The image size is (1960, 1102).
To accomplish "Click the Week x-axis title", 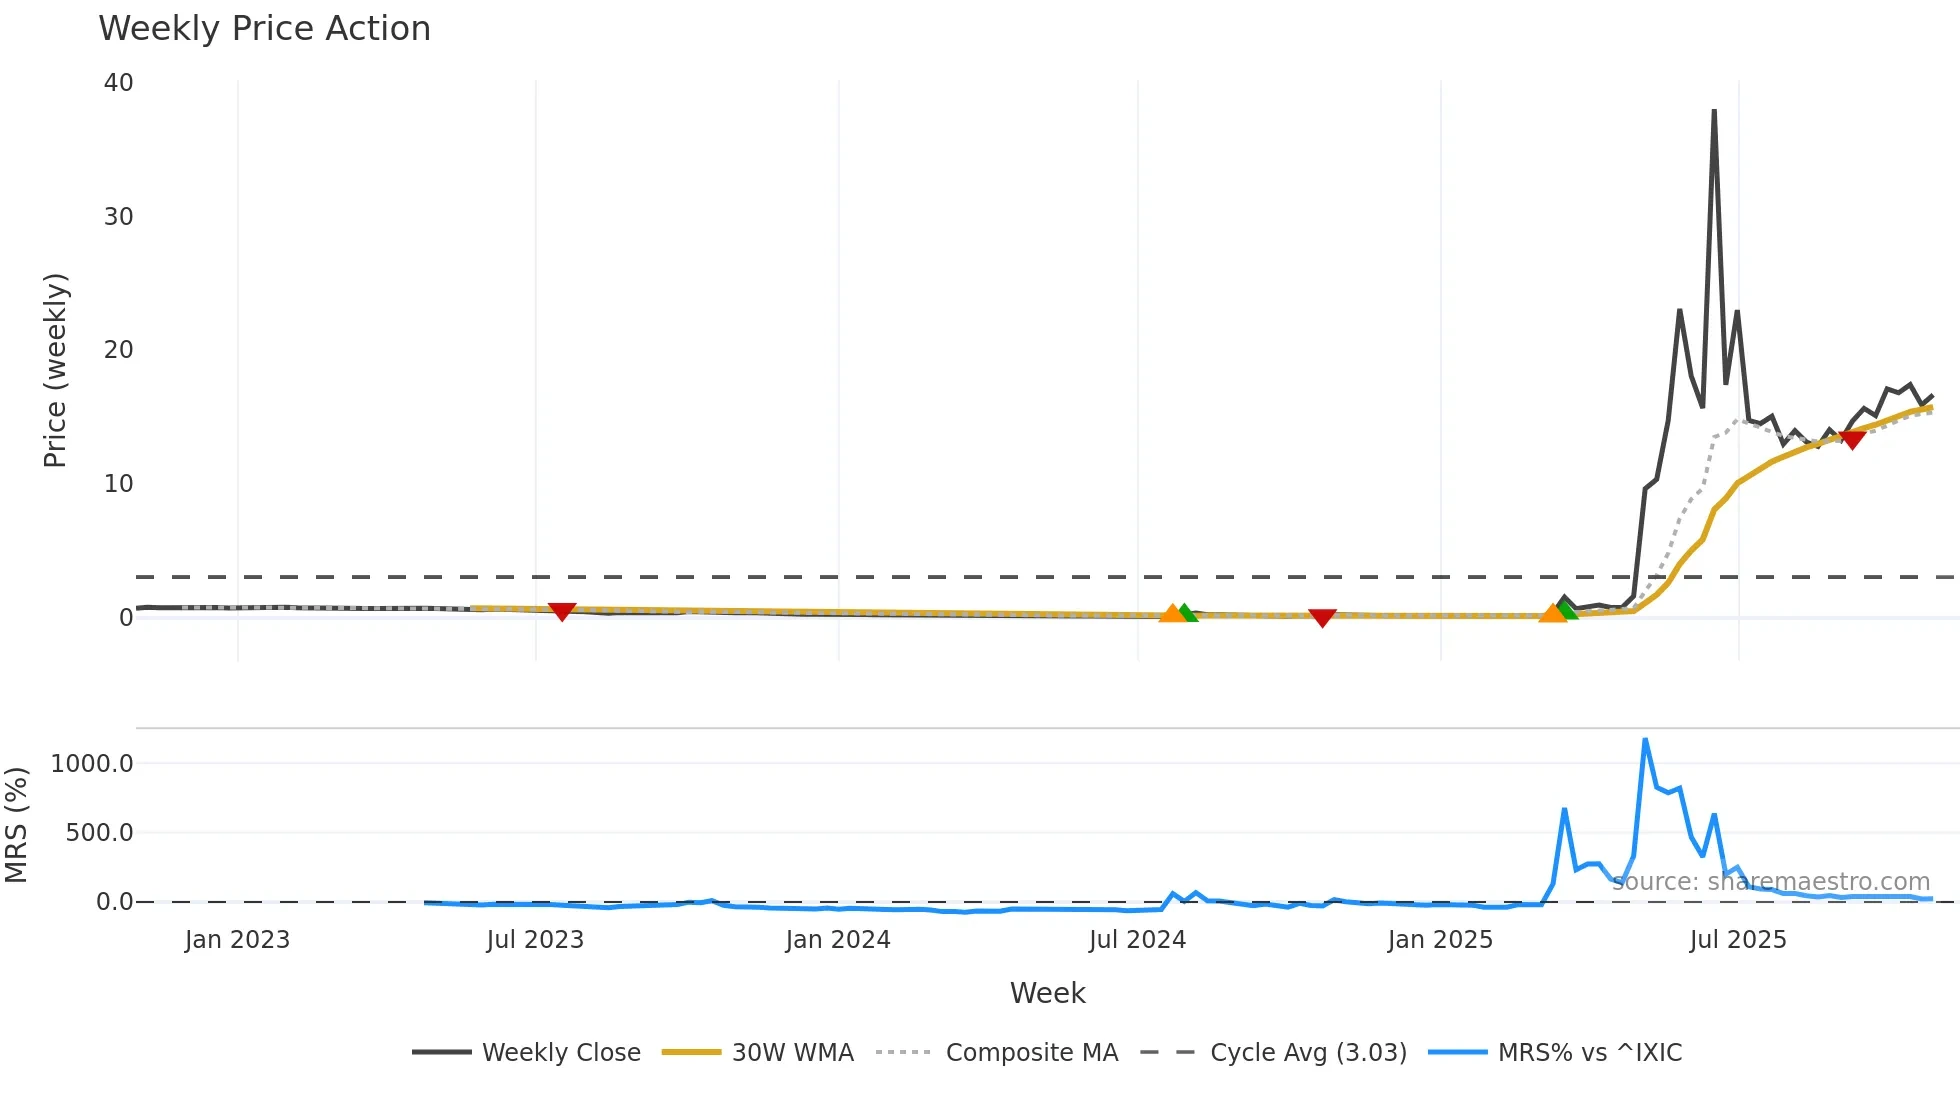I will (x=1048, y=993).
